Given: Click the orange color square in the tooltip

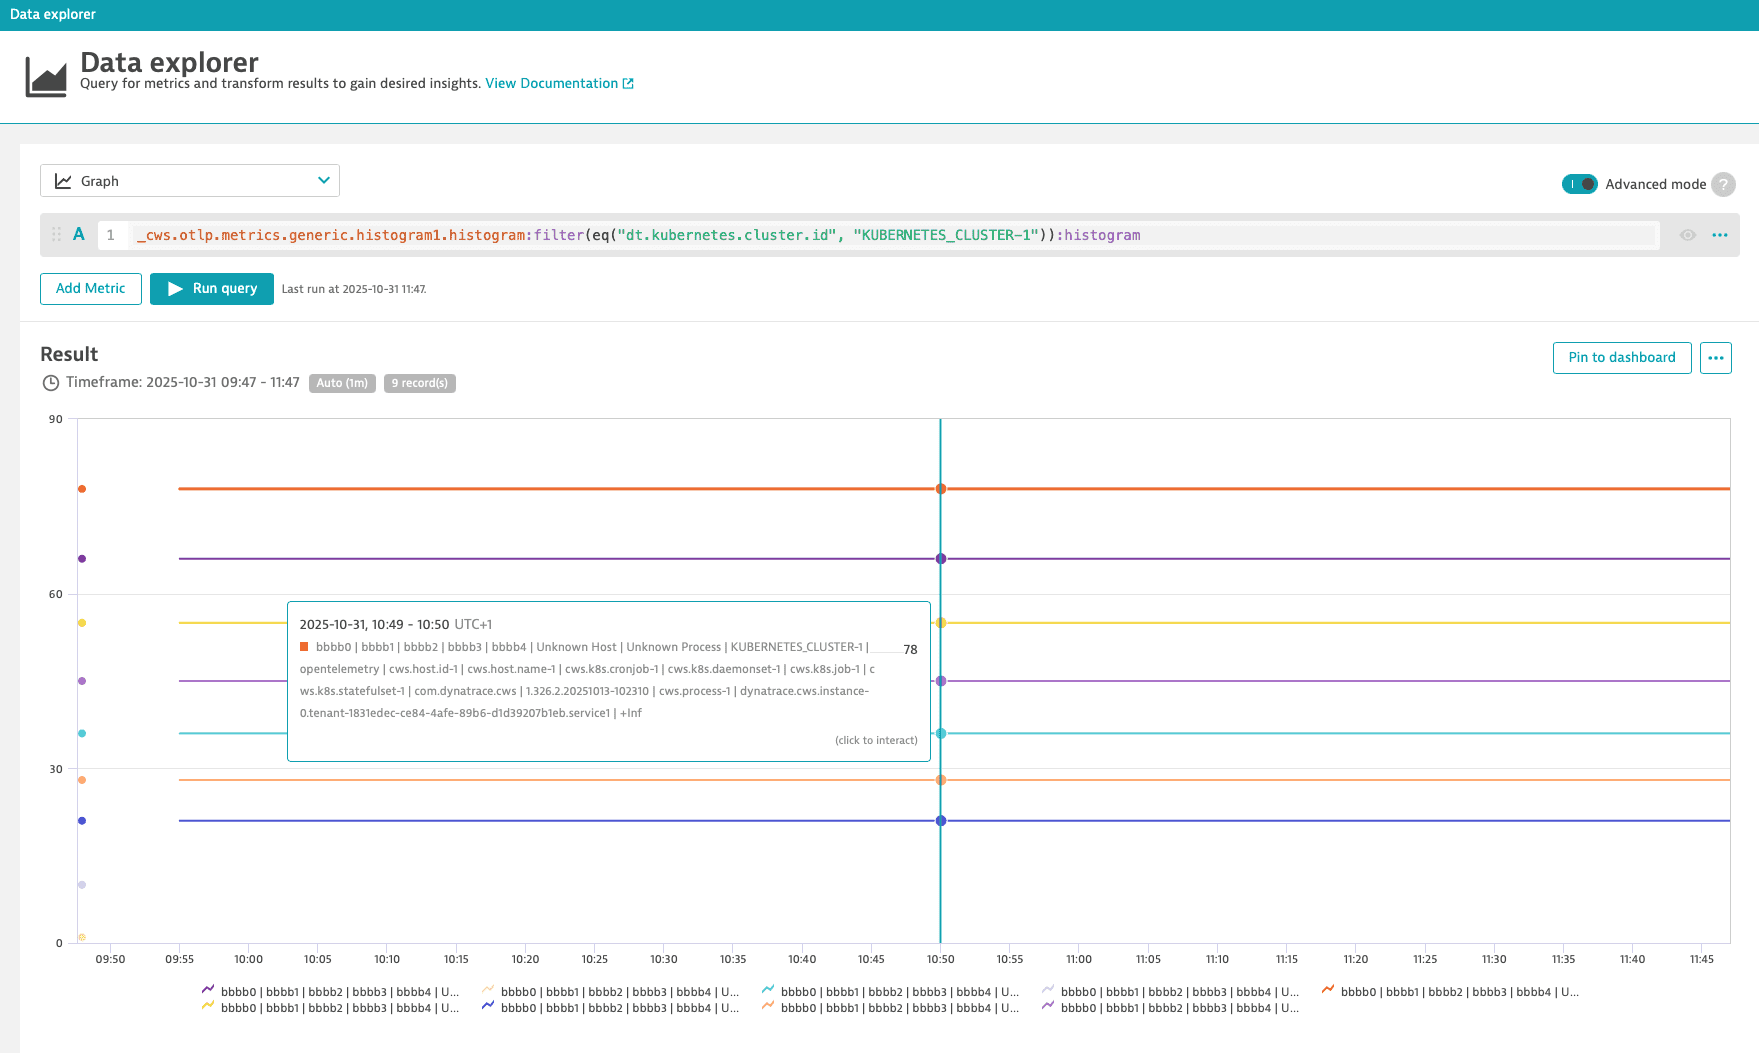Looking at the screenshot, I should [304, 647].
